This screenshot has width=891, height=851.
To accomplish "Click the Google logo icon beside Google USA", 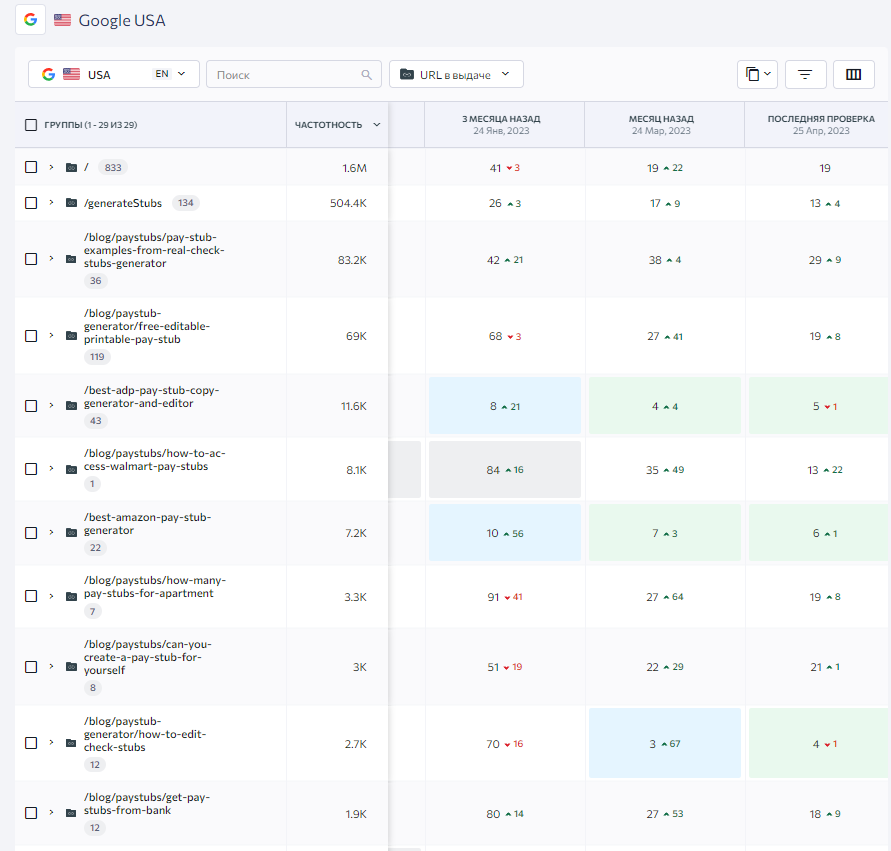I will point(31,20).
